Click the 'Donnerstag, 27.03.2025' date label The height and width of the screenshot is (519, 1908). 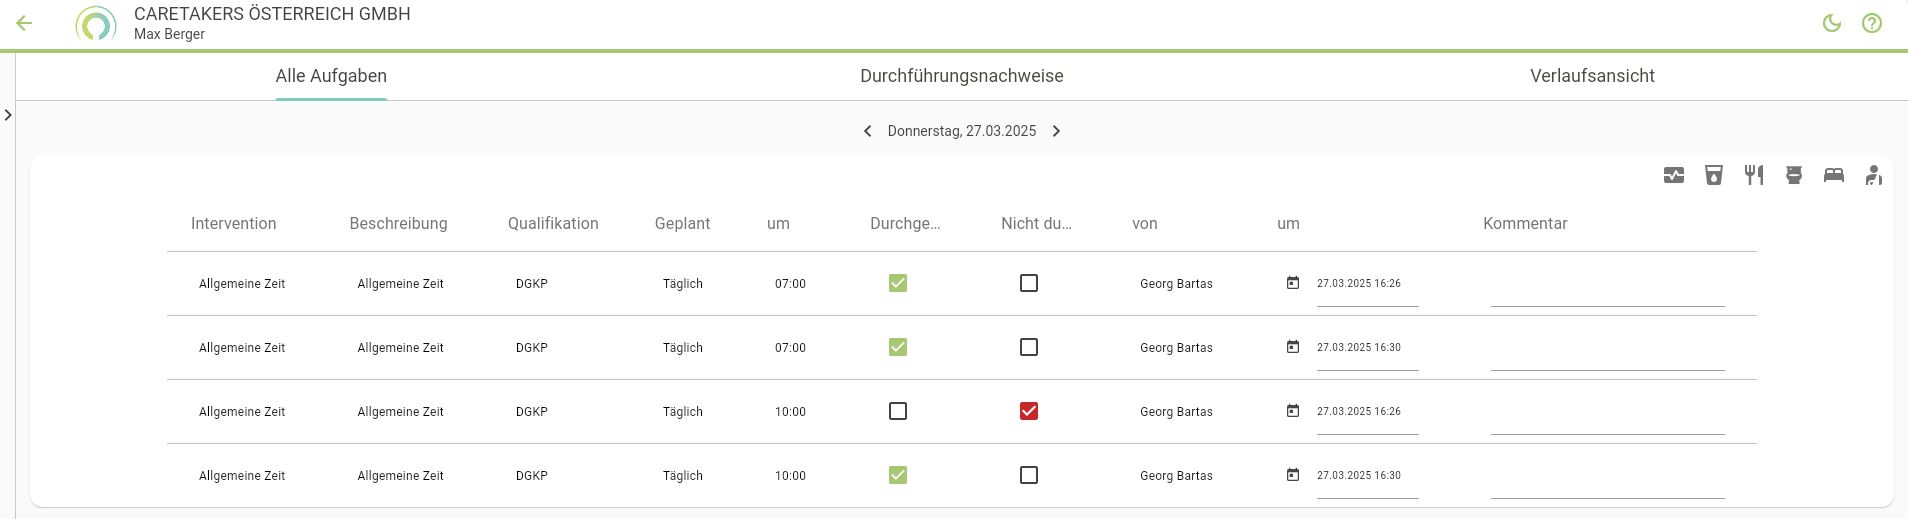pos(961,131)
